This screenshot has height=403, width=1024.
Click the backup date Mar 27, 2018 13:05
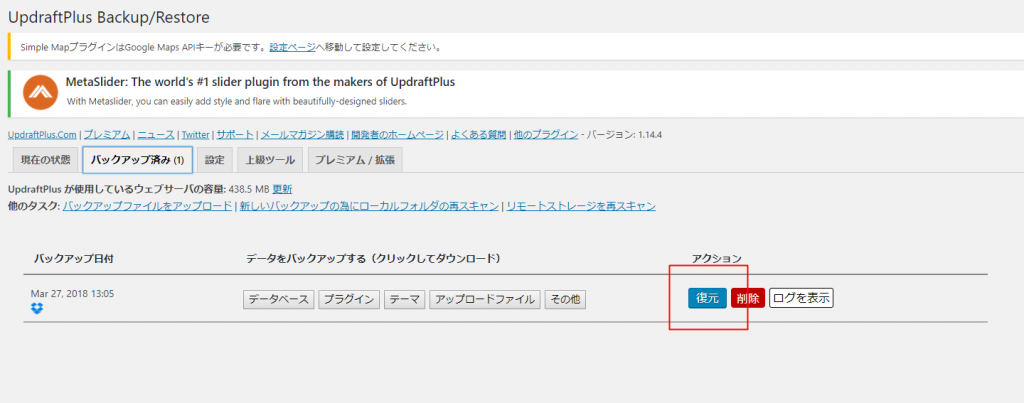pyautogui.click(x=72, y=294)
